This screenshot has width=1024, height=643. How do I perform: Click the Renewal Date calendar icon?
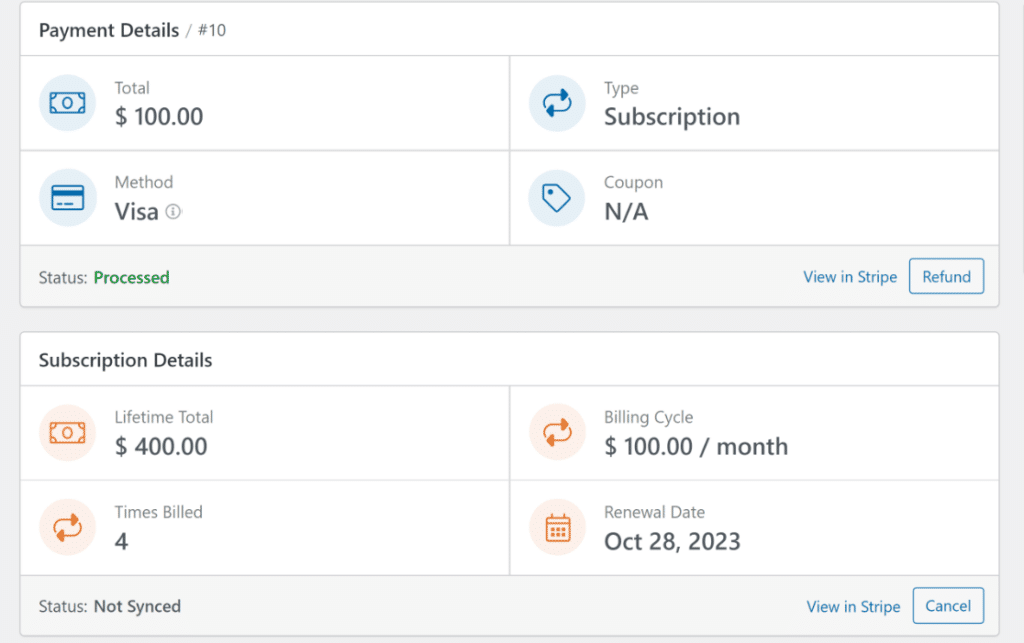point(556,527)
